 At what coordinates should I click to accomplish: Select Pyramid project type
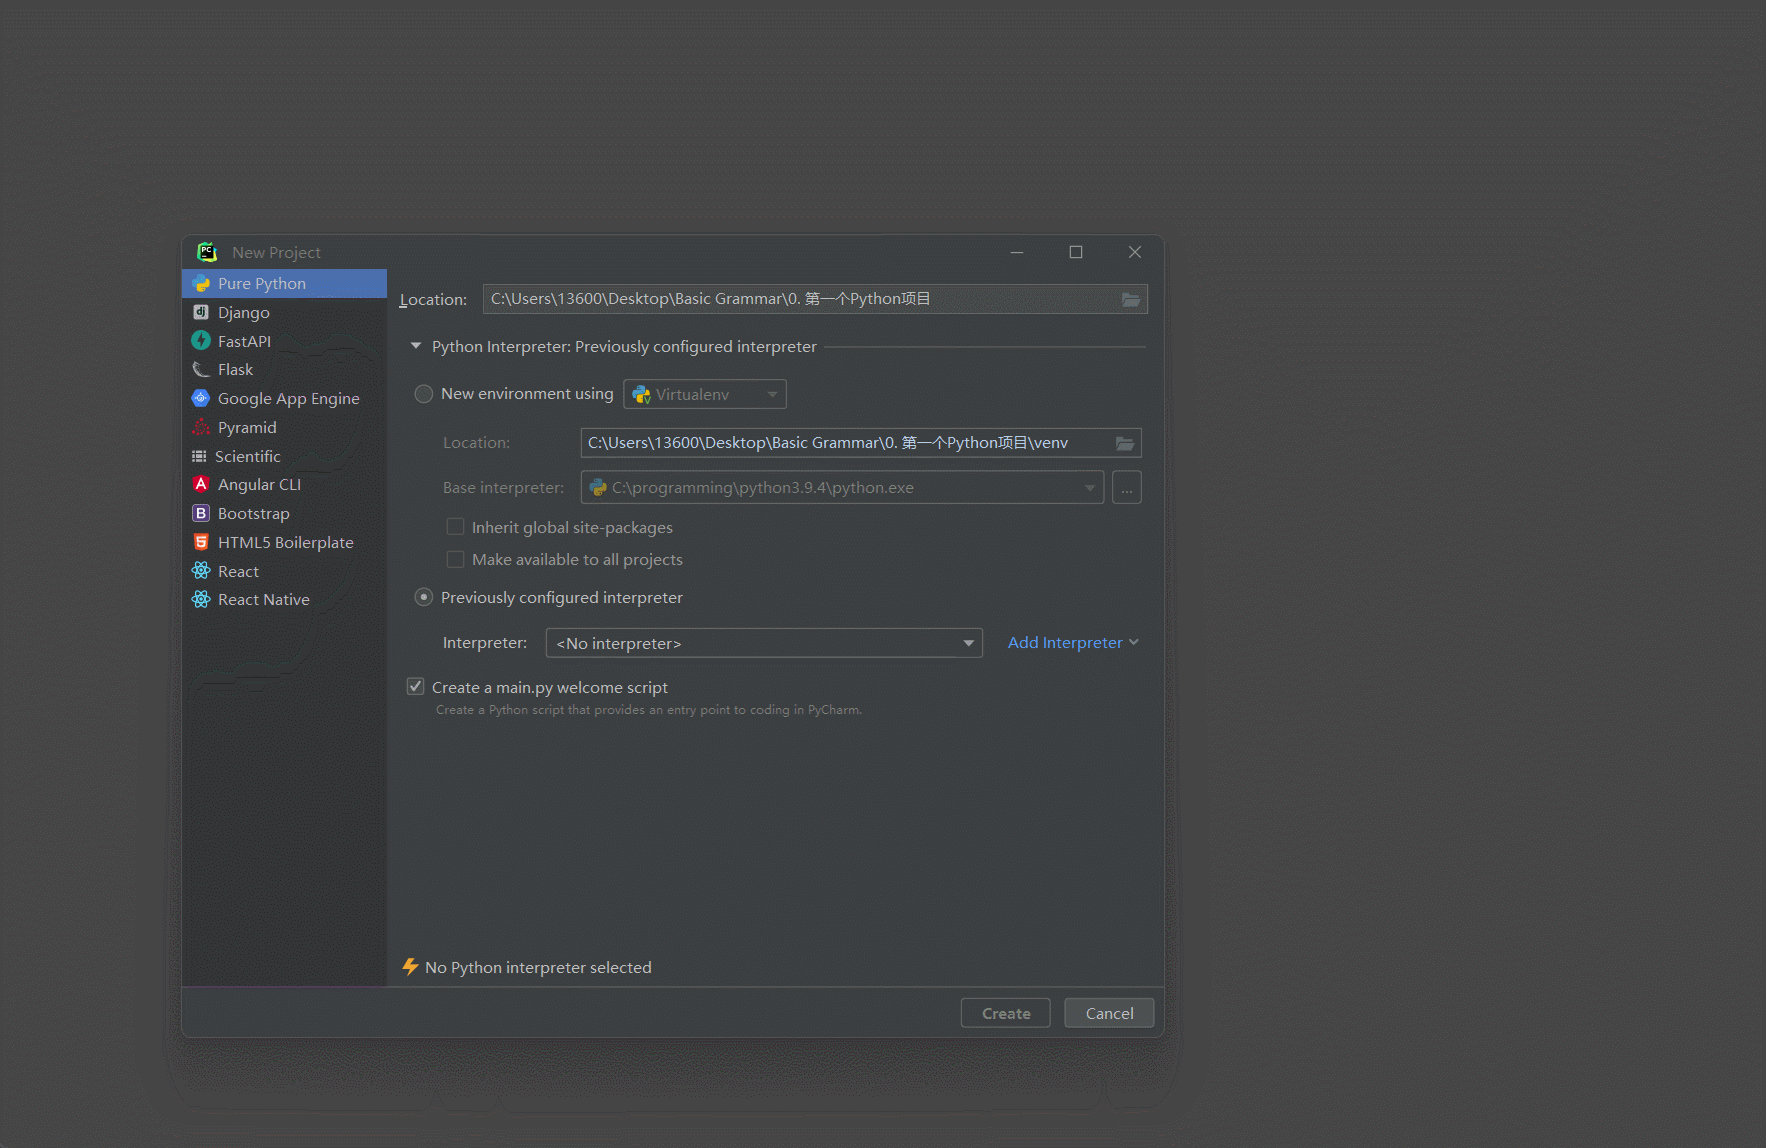(284, 427)
